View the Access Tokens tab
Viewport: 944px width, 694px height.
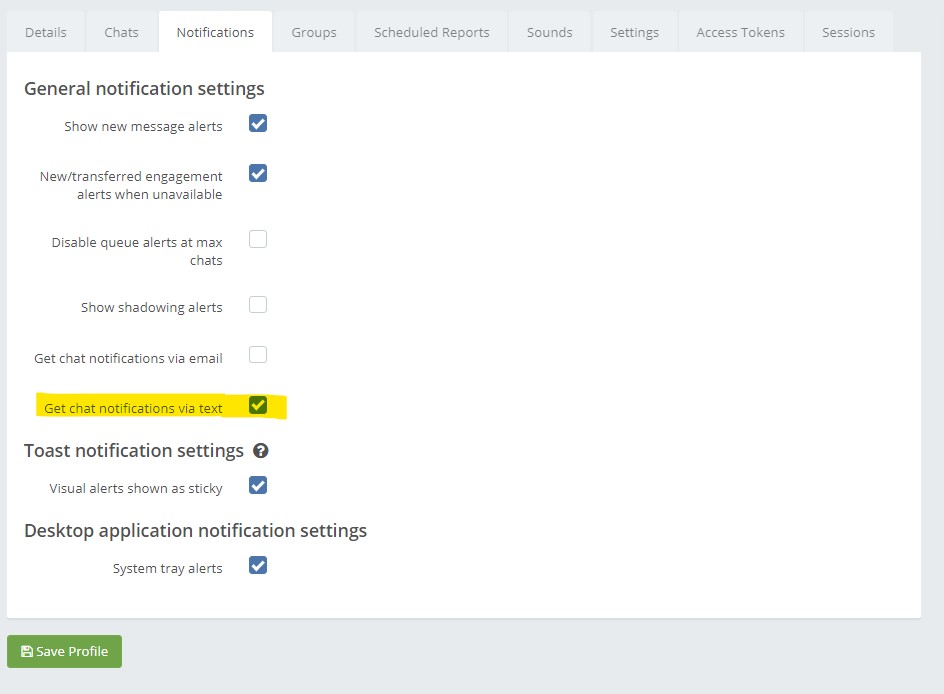[740, 32]
